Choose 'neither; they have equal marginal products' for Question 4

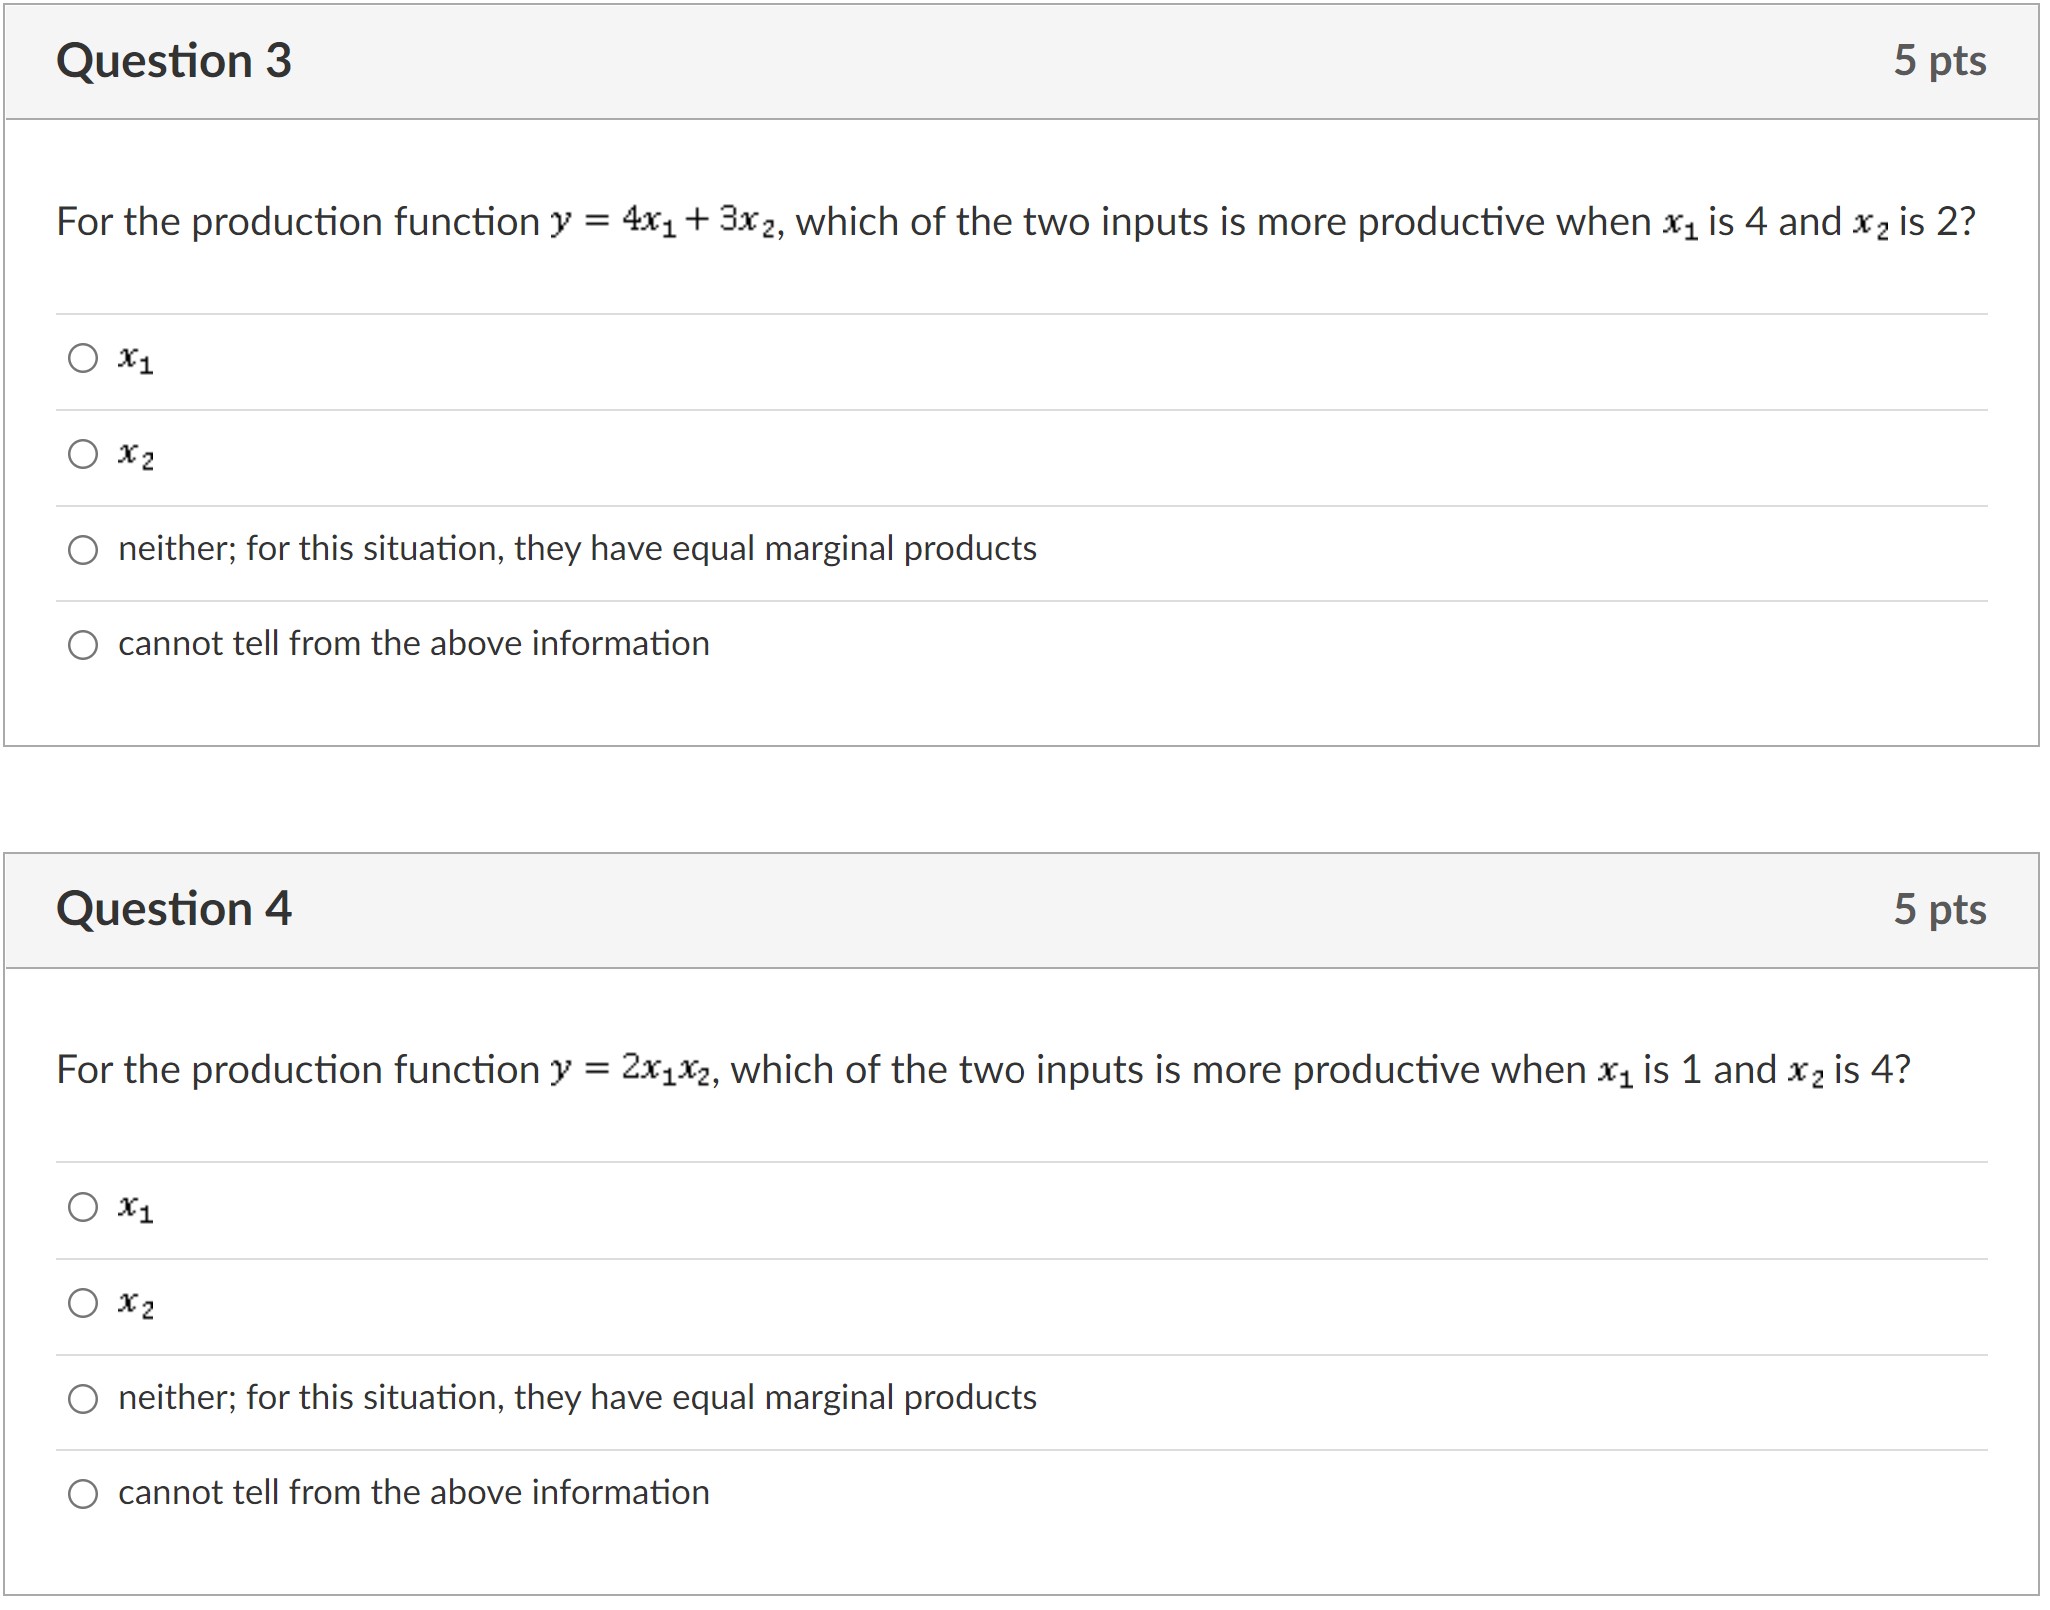(x=81, y=1397)
